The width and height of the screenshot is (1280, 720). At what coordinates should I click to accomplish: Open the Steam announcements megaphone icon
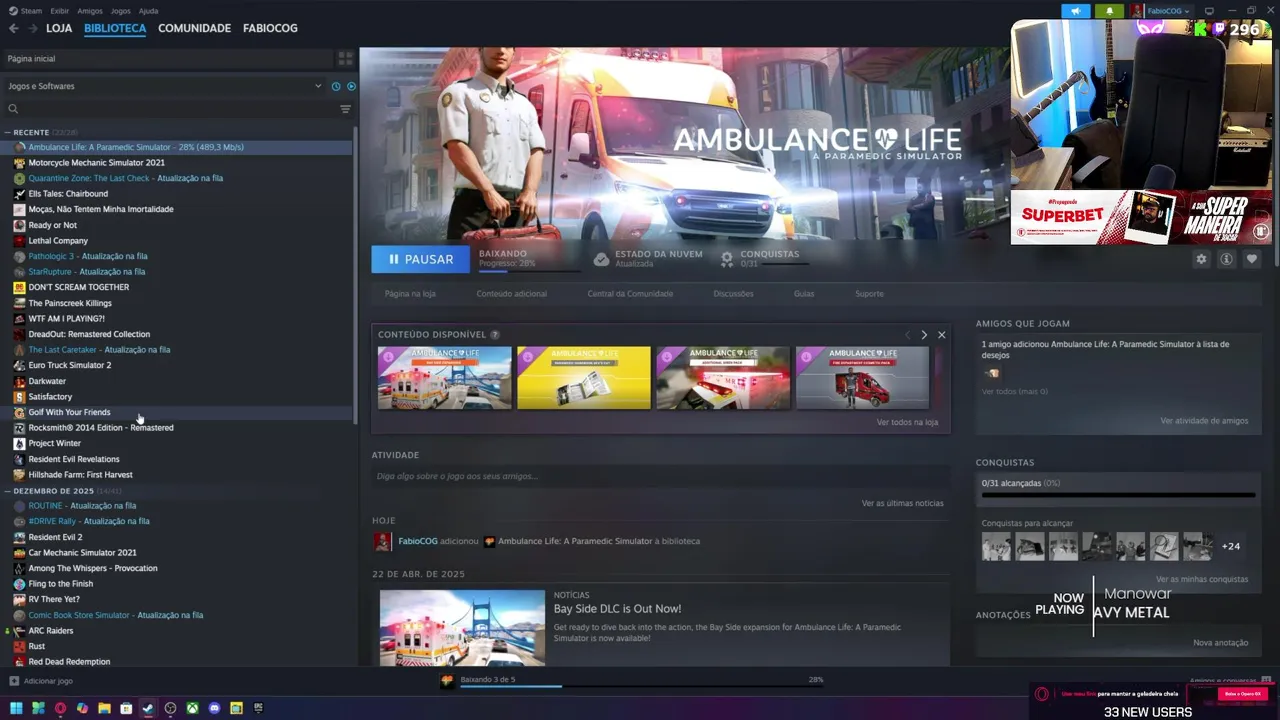click(x=1076, y=11)
